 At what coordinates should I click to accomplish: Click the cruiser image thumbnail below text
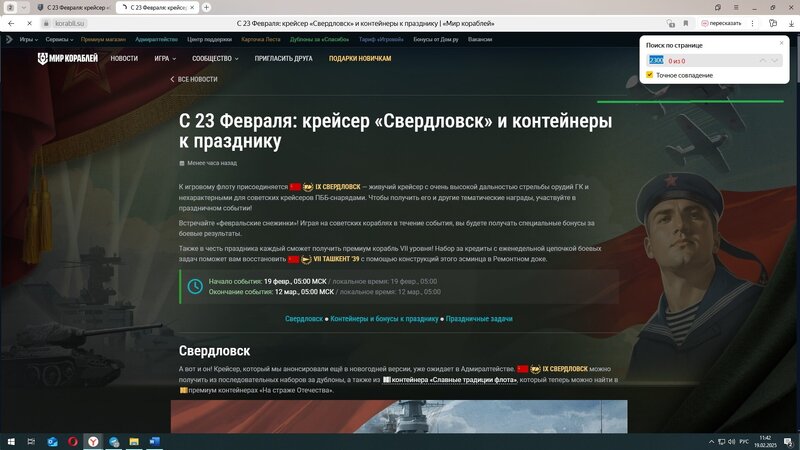pos(399,416)
